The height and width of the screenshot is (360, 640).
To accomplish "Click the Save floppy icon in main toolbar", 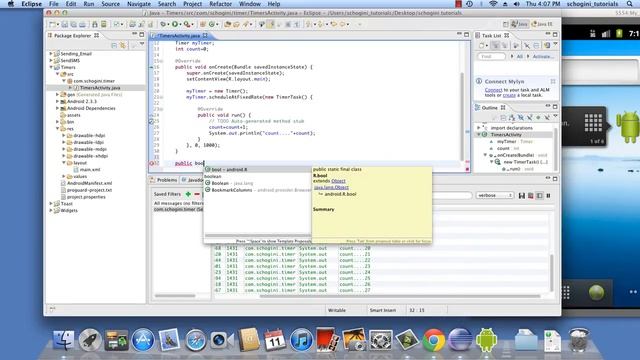I will tap(65, 24).
